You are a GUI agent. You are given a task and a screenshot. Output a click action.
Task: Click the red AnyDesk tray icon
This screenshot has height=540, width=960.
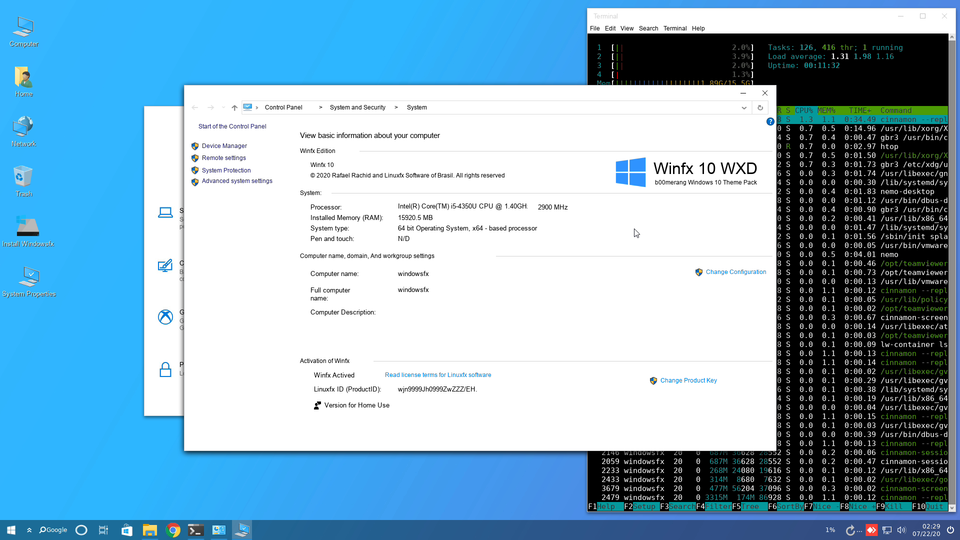[871, 530]
